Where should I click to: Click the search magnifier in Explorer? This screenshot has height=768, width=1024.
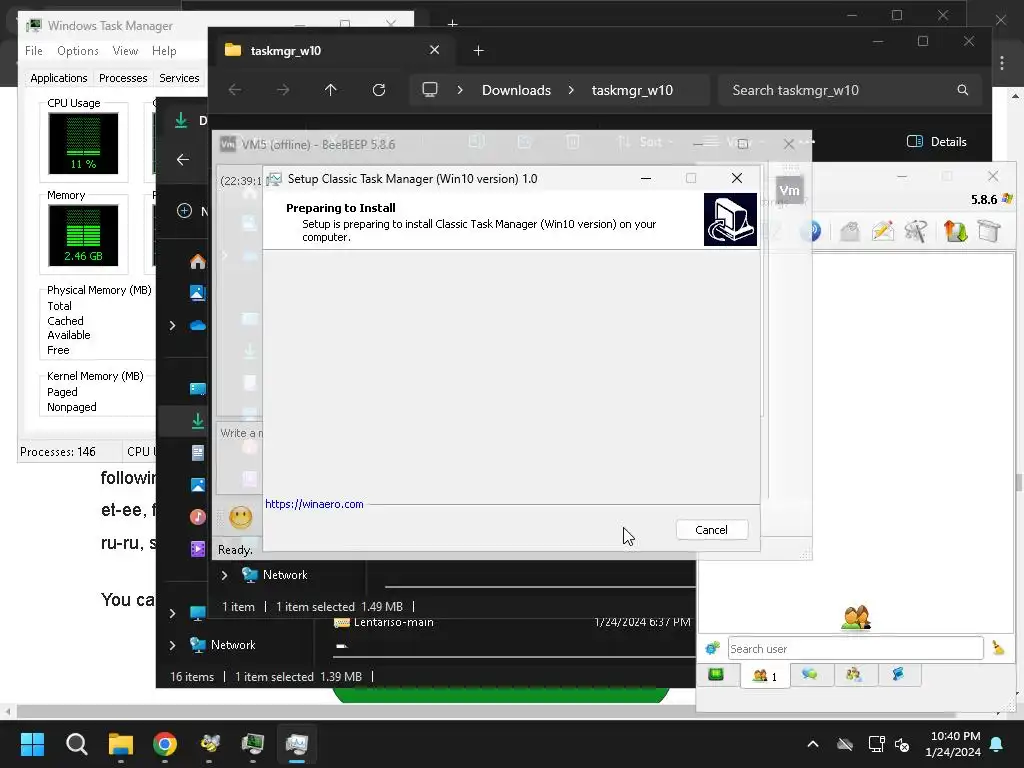(x=963, y=90)
